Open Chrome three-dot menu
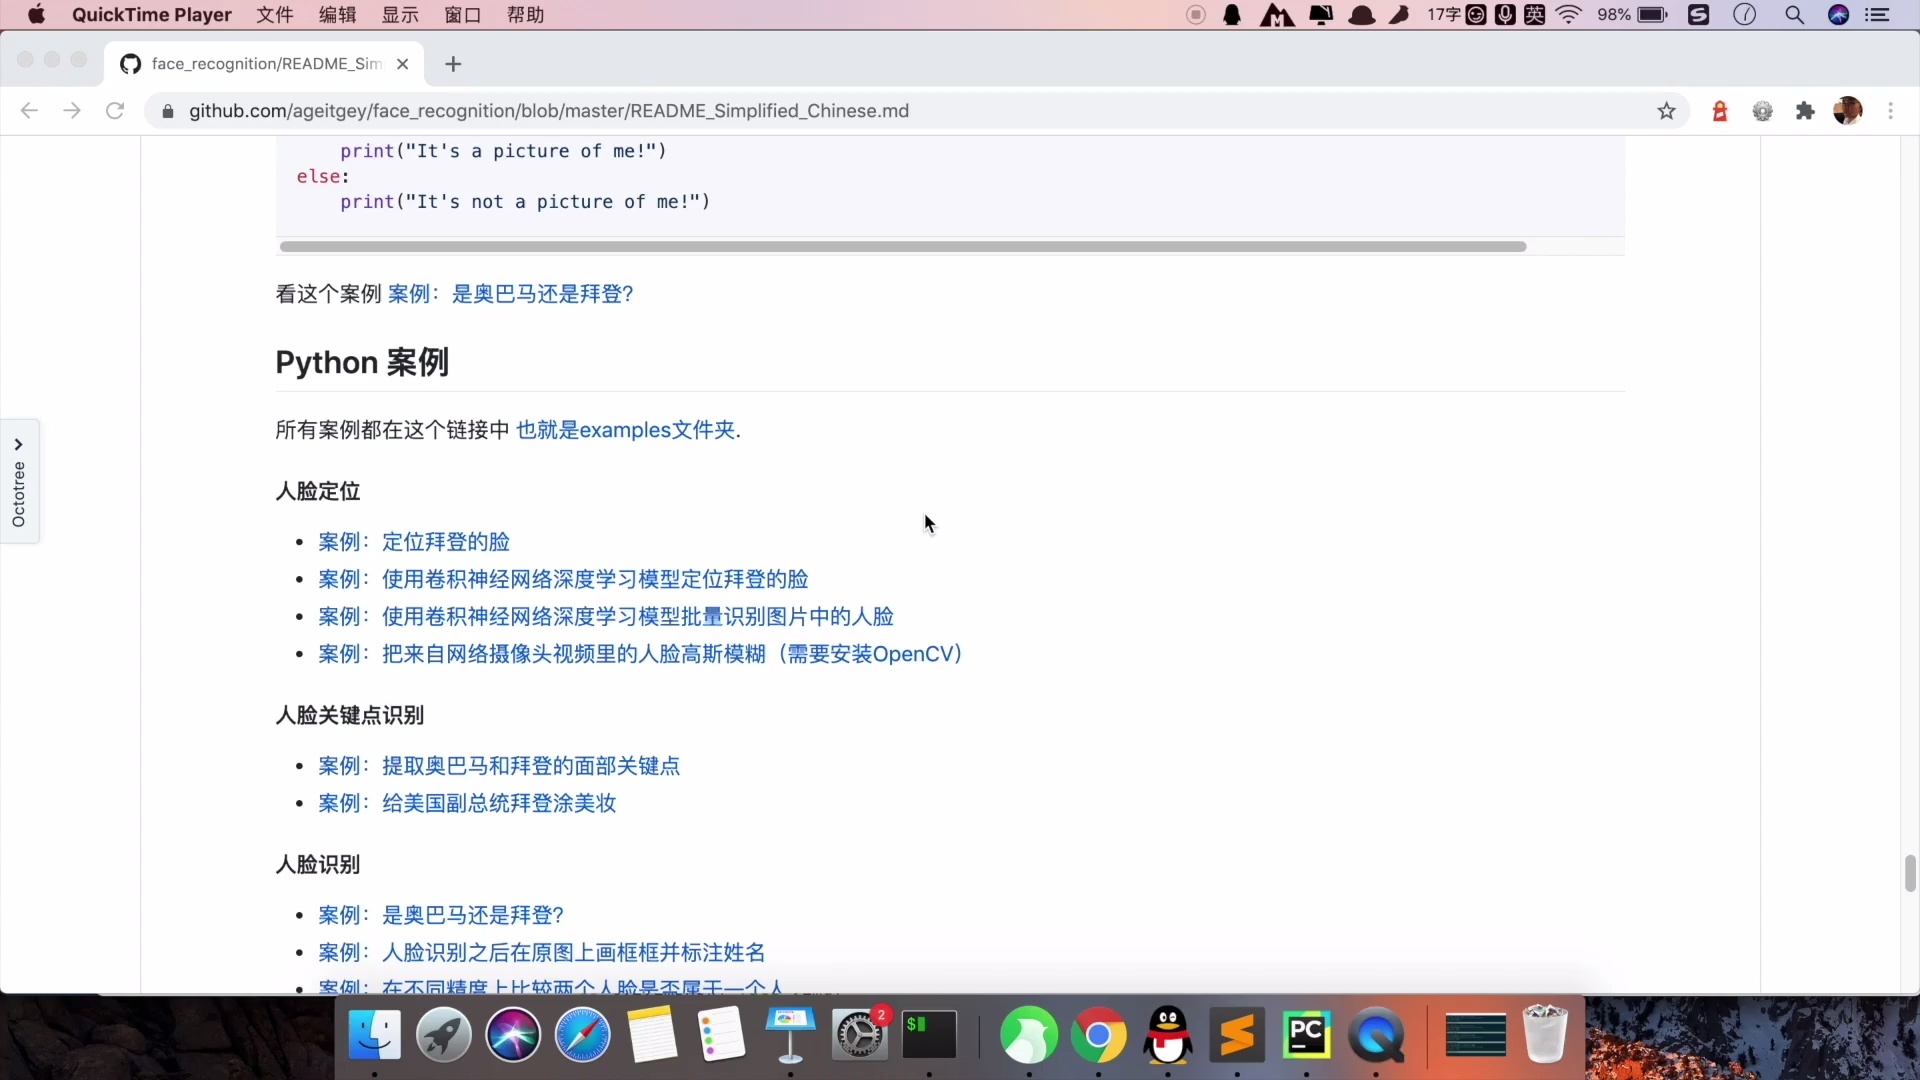The image size is (1920, 1080). (x=1890, y=111)
